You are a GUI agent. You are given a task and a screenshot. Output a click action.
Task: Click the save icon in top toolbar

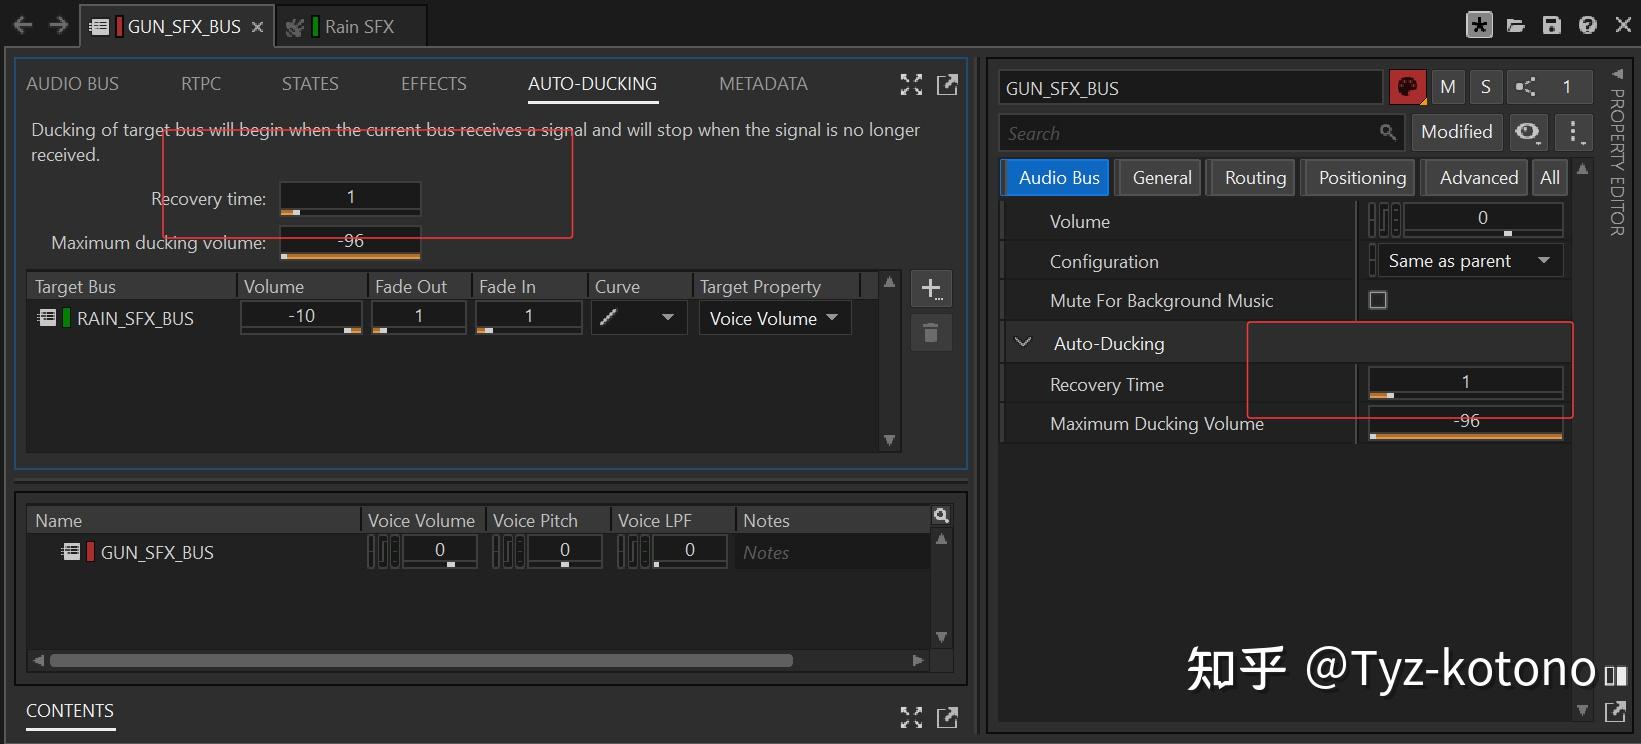1551,25
